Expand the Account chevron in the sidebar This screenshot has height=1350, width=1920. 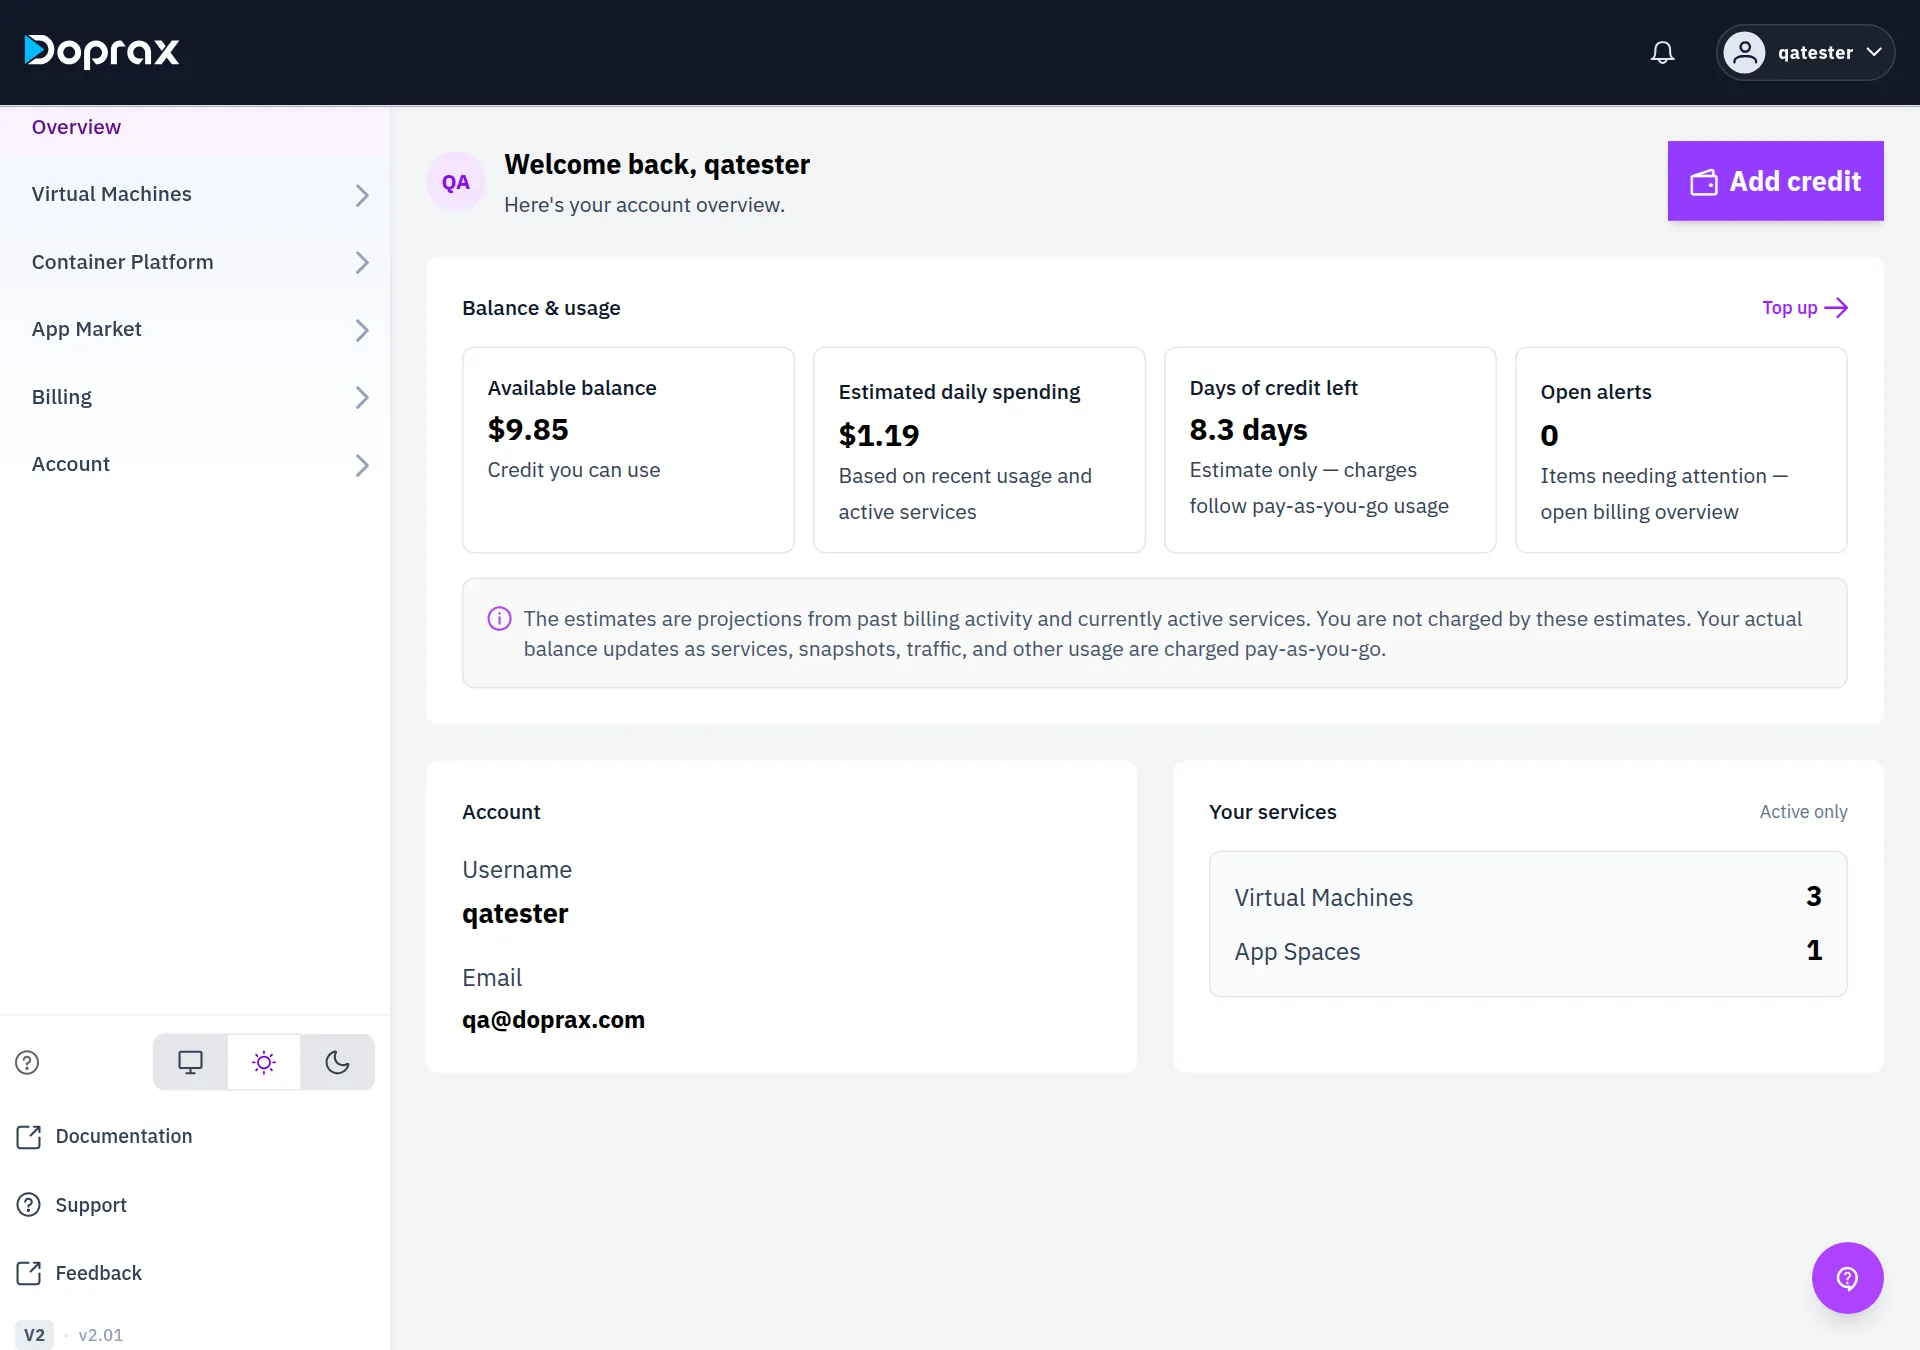362,465
